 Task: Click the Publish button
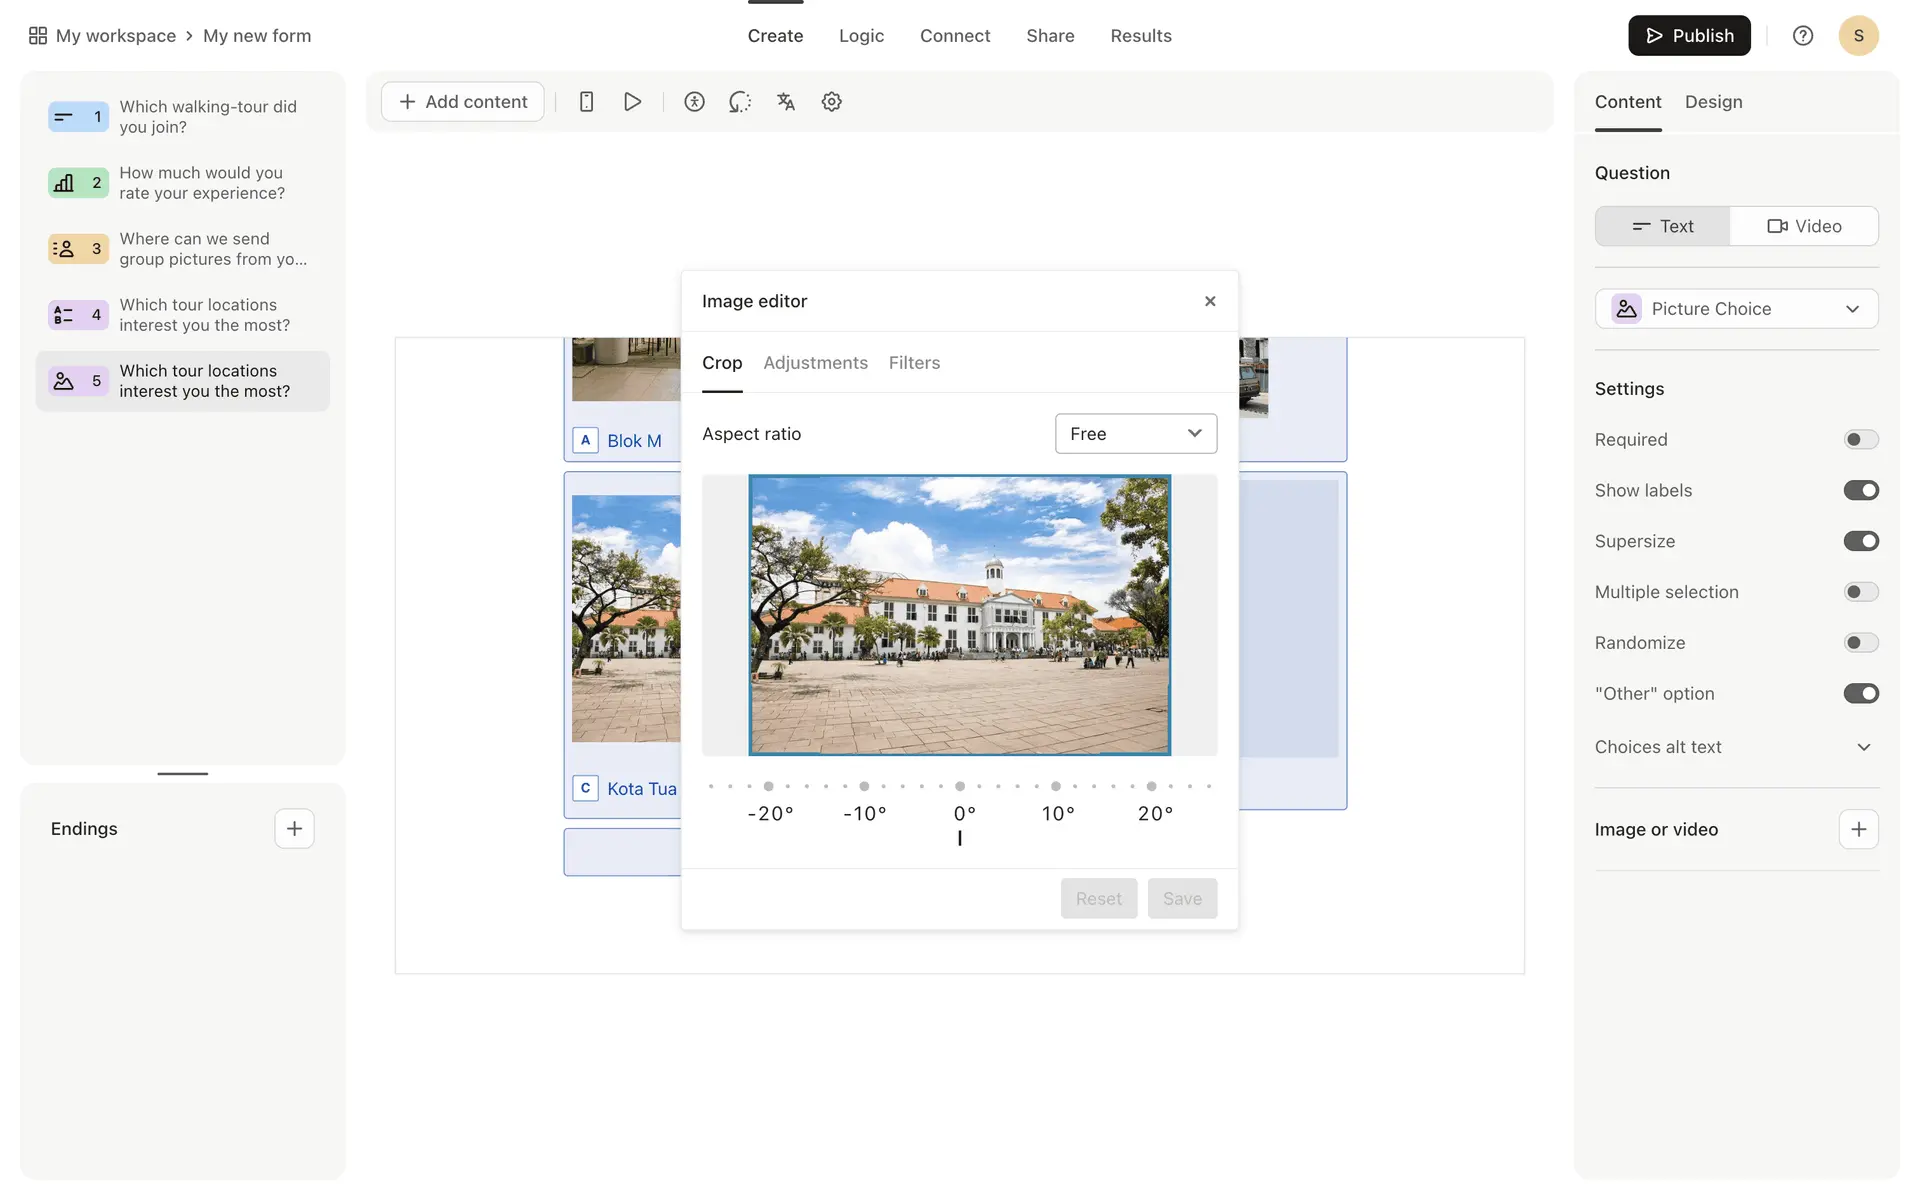click(x=1688, y=36)
